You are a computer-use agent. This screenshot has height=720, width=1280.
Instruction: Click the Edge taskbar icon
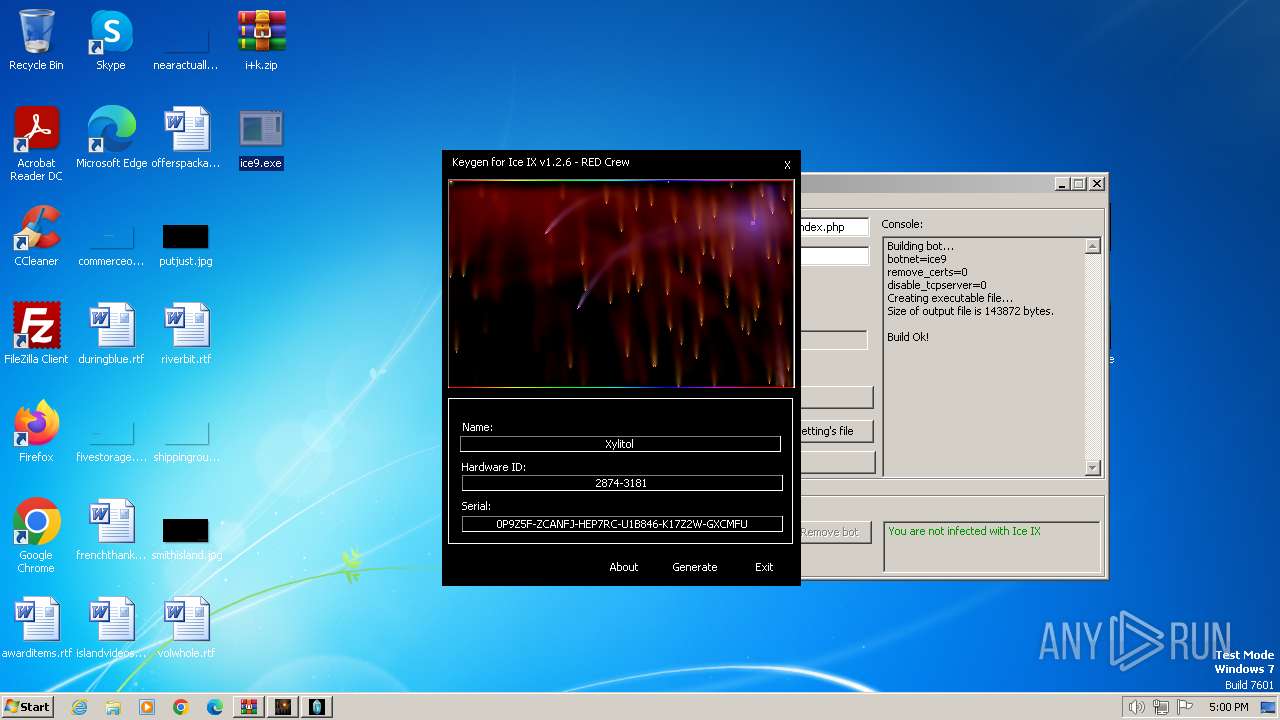(x=215, y=707)
